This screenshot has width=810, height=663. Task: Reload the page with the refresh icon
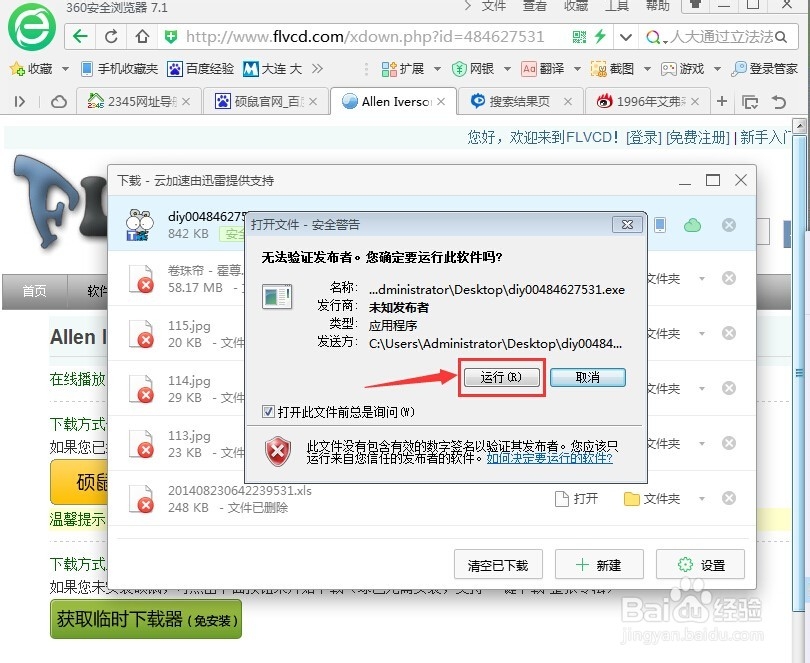point(111,37)
